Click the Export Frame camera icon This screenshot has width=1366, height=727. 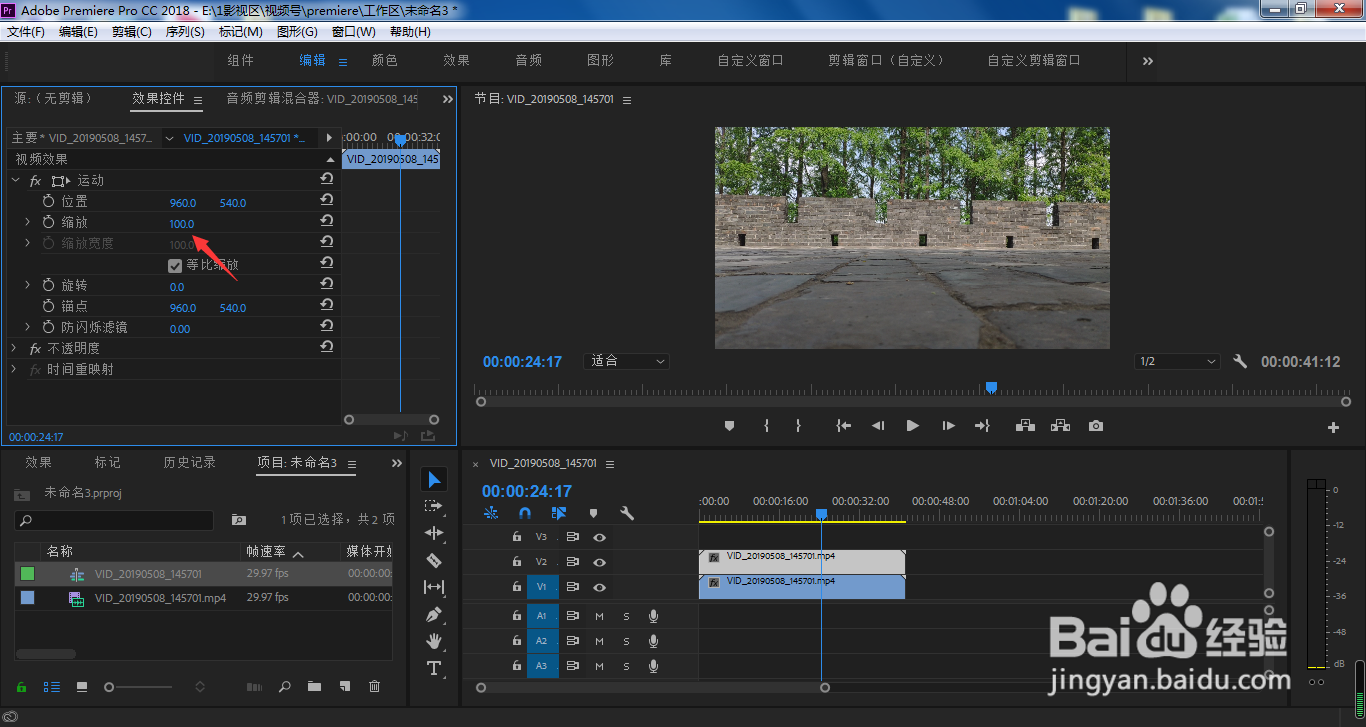(1096, 426)
